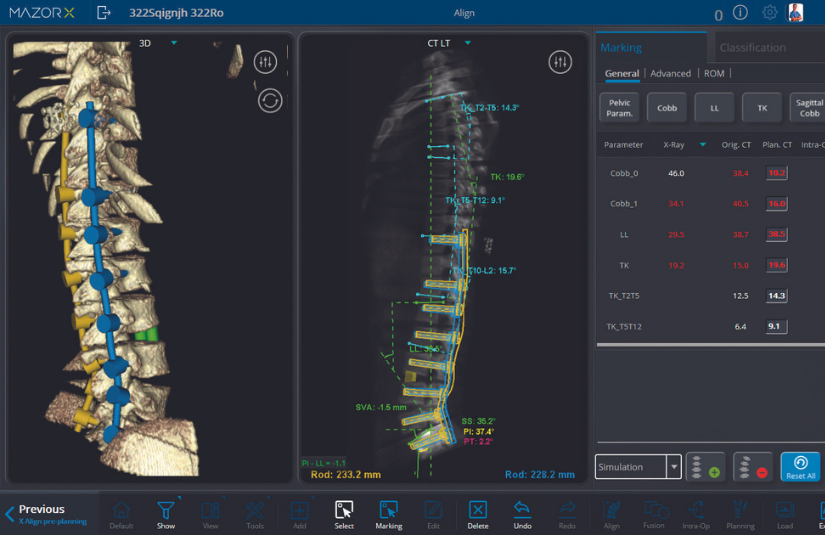Click the TK measurement button
This screenshot has width=825, height=535.
coord(762,108)
